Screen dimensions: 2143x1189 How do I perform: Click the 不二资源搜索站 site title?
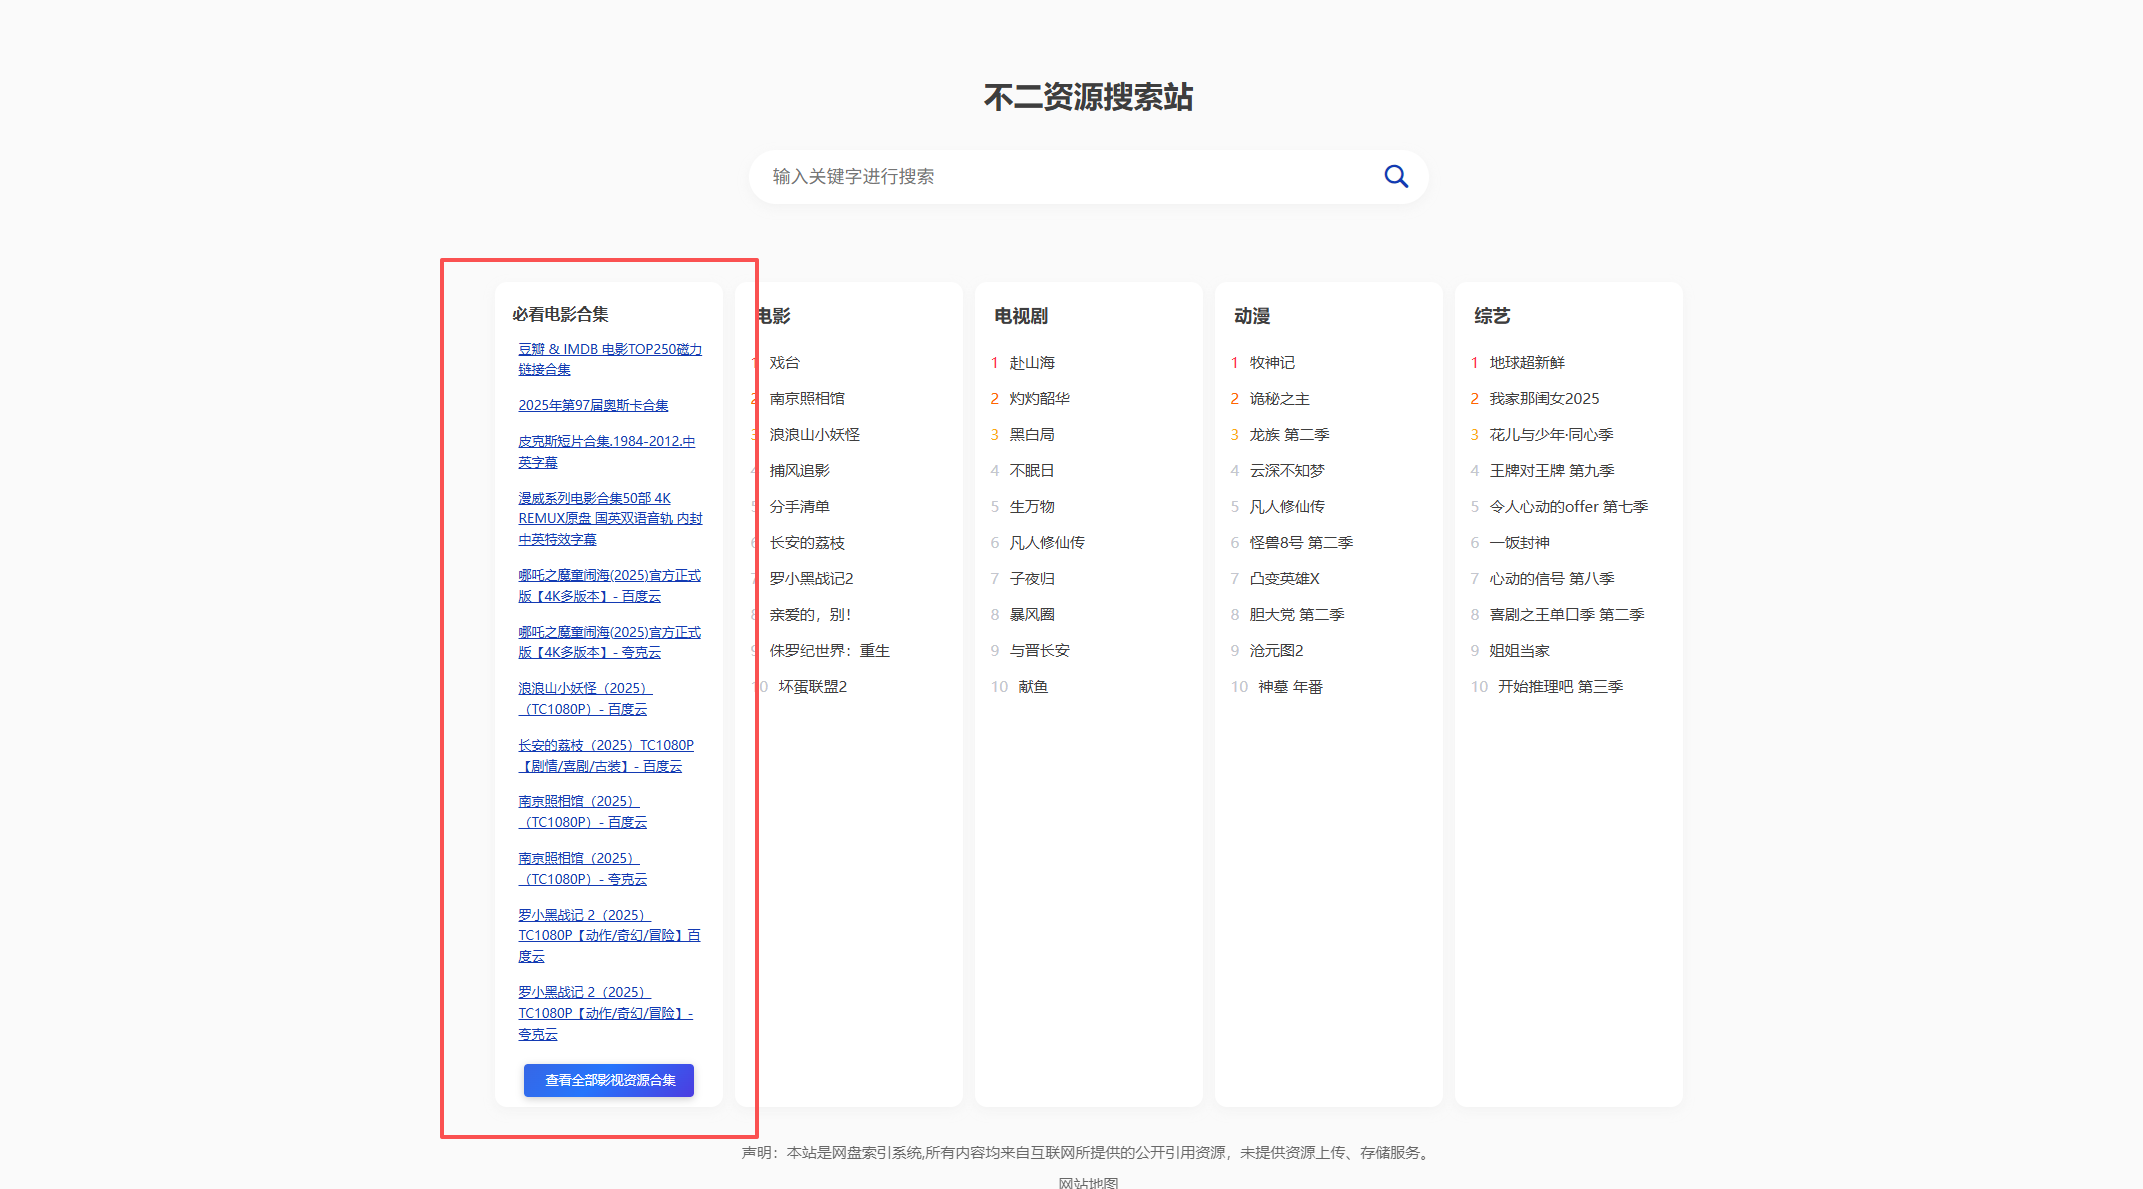(1088, 97)
